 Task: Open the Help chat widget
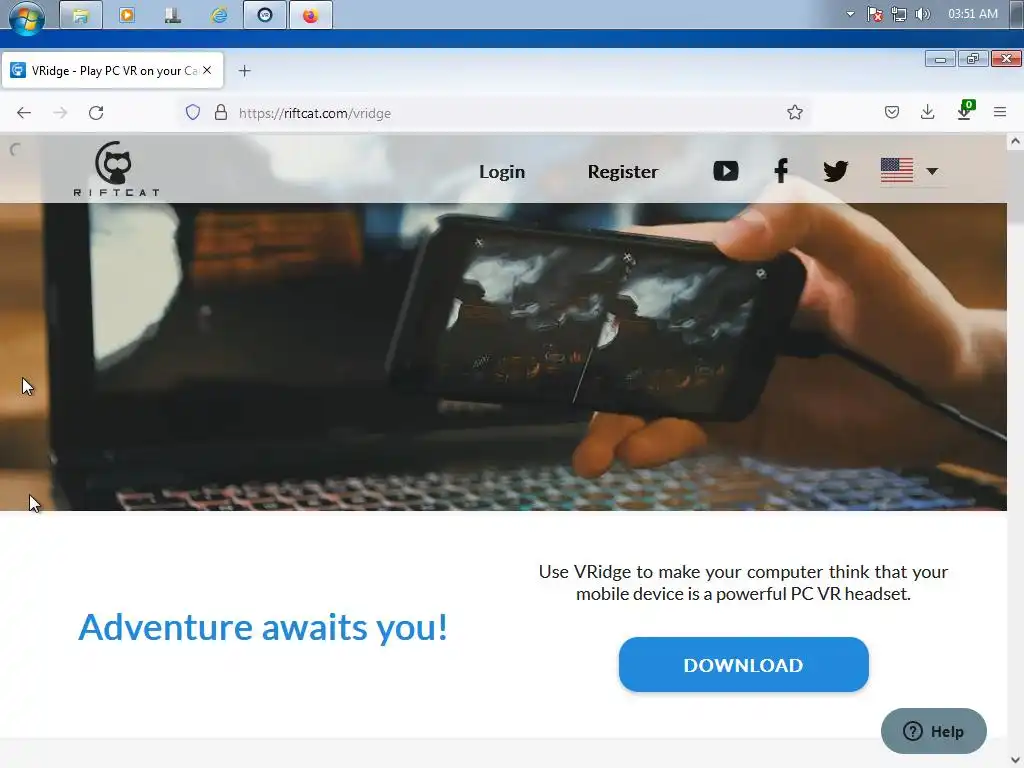click(x=934, y=731)
